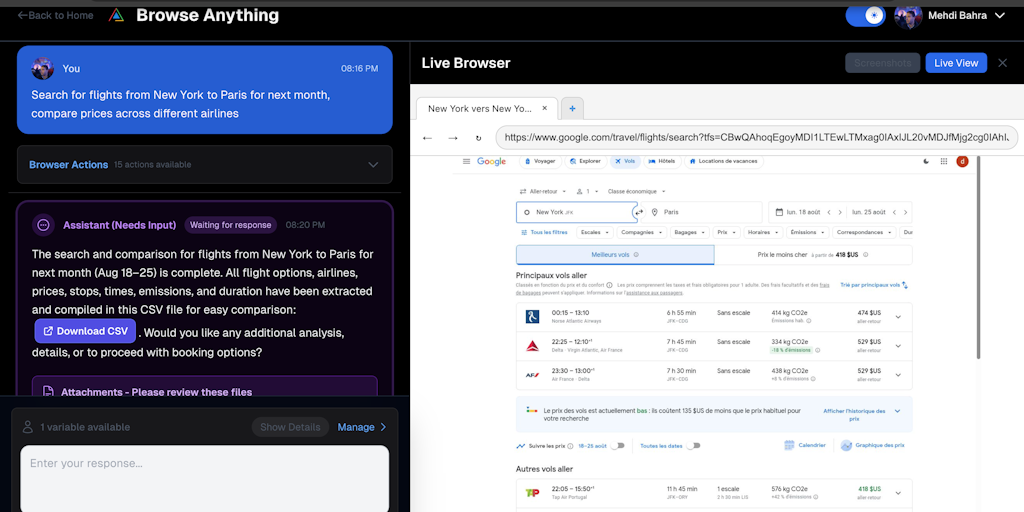
Task: Go to previous day for departure date
Action: point(829,212)
